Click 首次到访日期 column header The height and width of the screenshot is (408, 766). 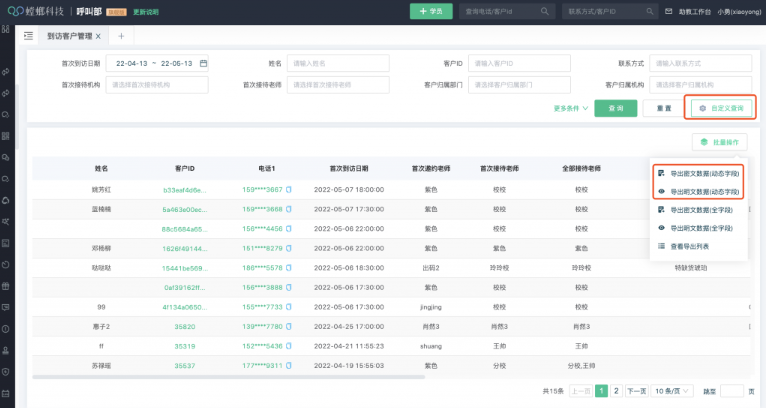[349, 169]
